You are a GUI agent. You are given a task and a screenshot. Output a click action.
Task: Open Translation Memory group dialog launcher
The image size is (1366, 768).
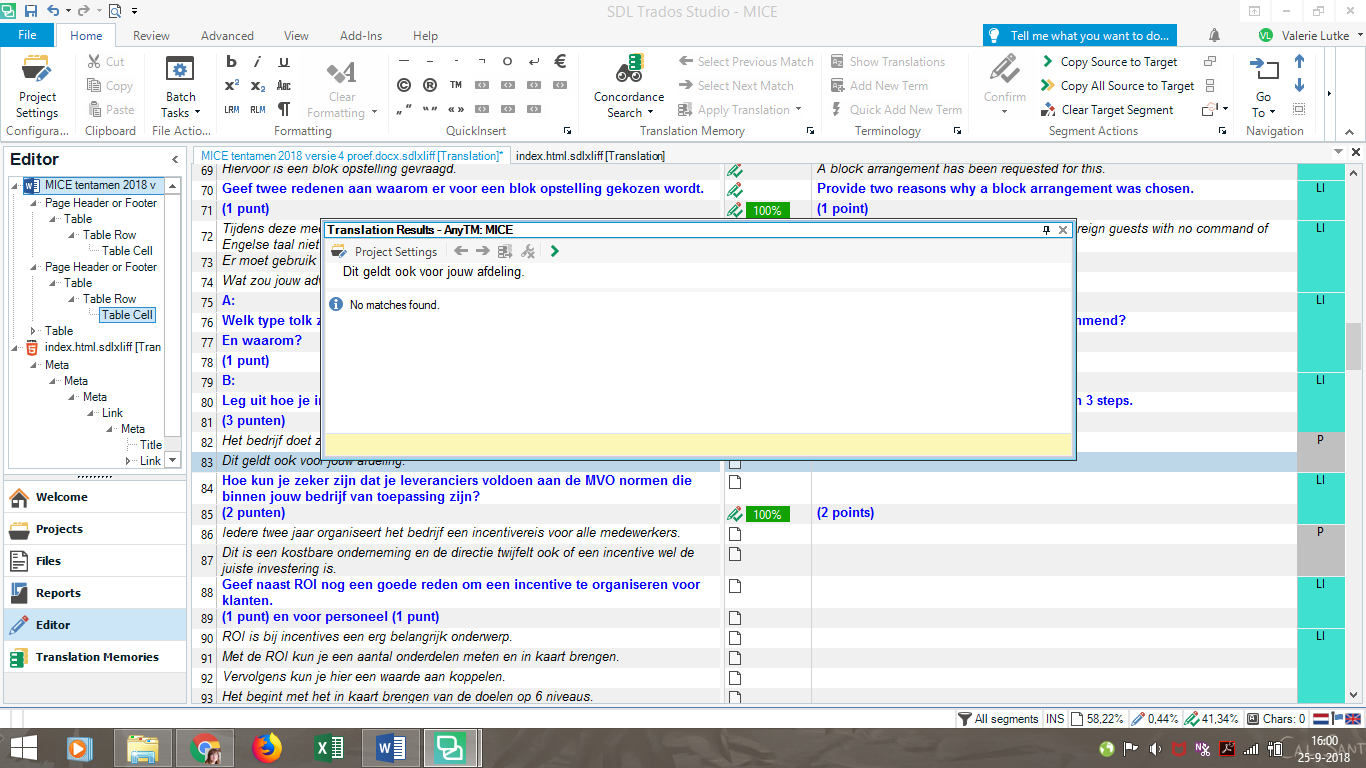pyautogui.click(x=811, y=131)
